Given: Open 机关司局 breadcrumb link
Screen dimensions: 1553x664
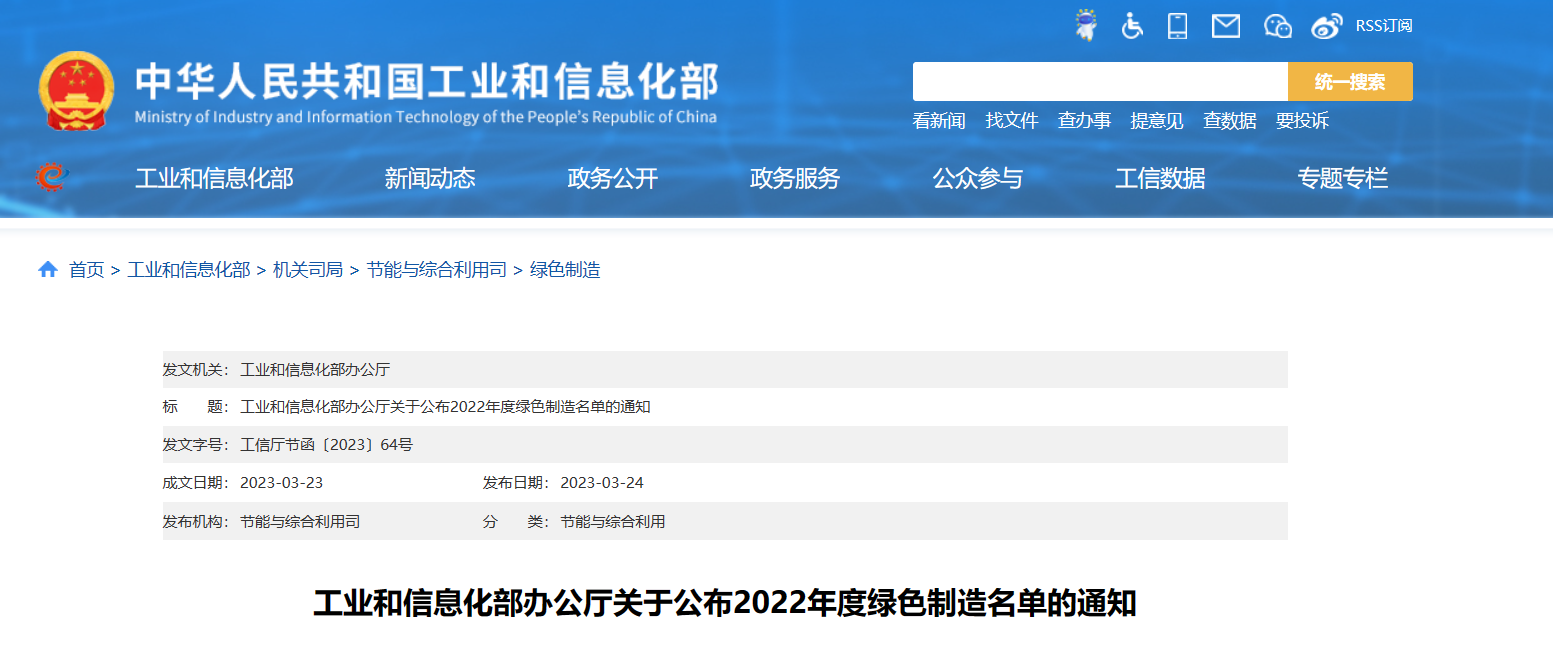Looking at the screenshot, I should (308, 270).
